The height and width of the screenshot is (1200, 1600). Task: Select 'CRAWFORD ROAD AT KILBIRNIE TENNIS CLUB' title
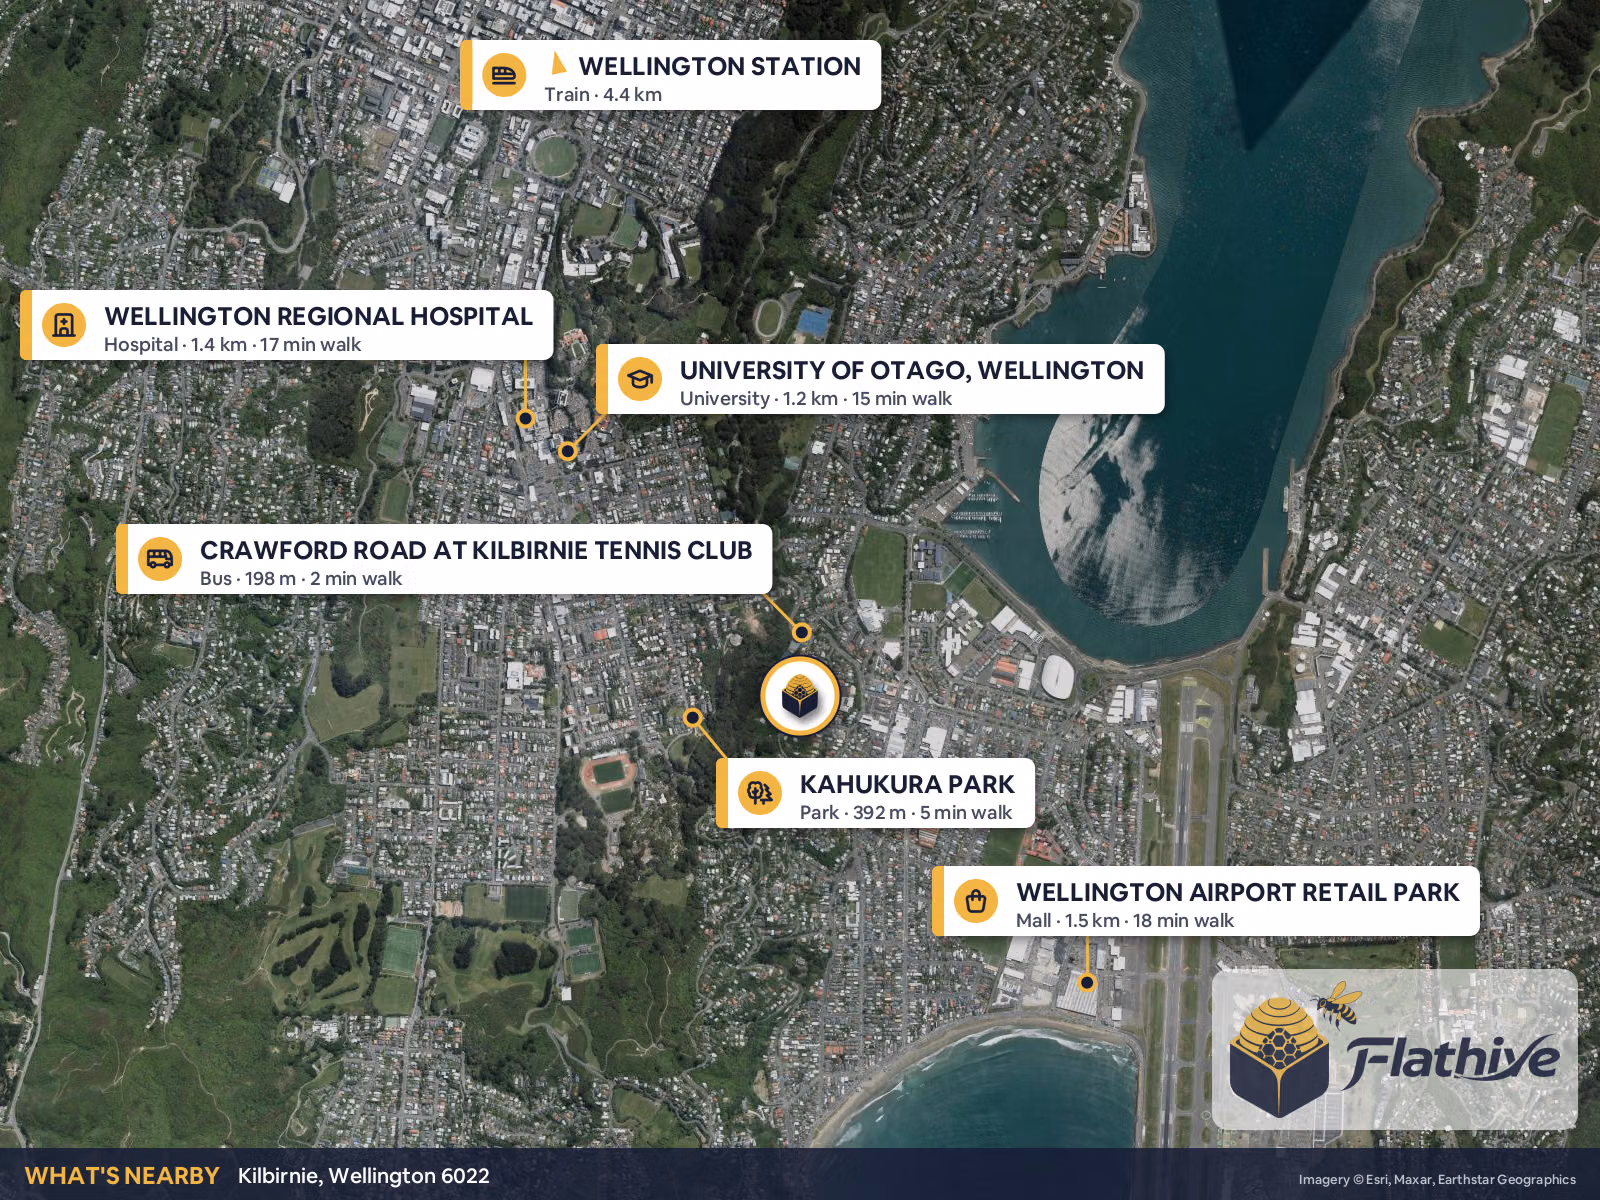pyautogui.click(x=476, y=550)
